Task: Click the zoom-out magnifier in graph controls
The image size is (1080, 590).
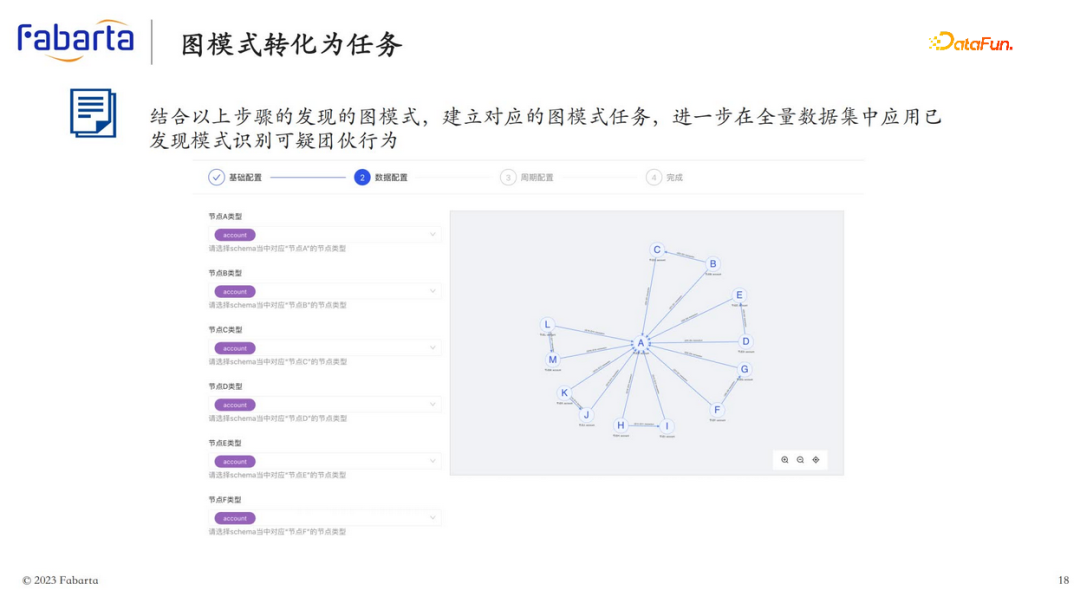Action: point(800,460)
